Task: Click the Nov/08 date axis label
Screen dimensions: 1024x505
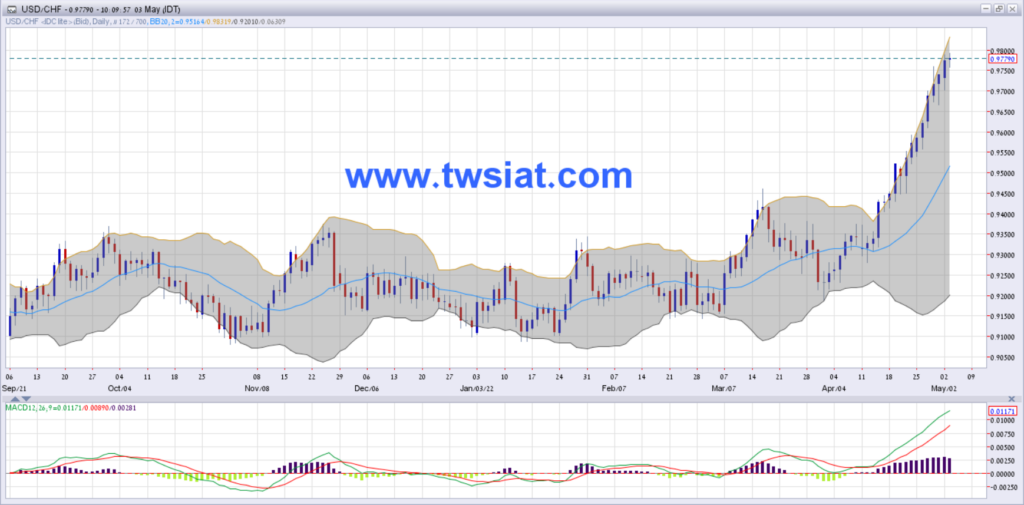Action: pos(257,388)
